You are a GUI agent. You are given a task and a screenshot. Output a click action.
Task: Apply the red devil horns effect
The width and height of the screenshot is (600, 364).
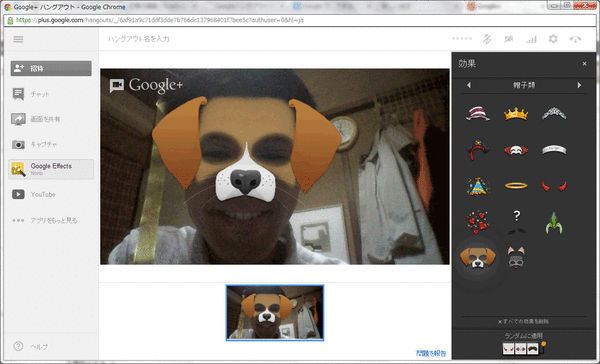[x=554, y=186]
